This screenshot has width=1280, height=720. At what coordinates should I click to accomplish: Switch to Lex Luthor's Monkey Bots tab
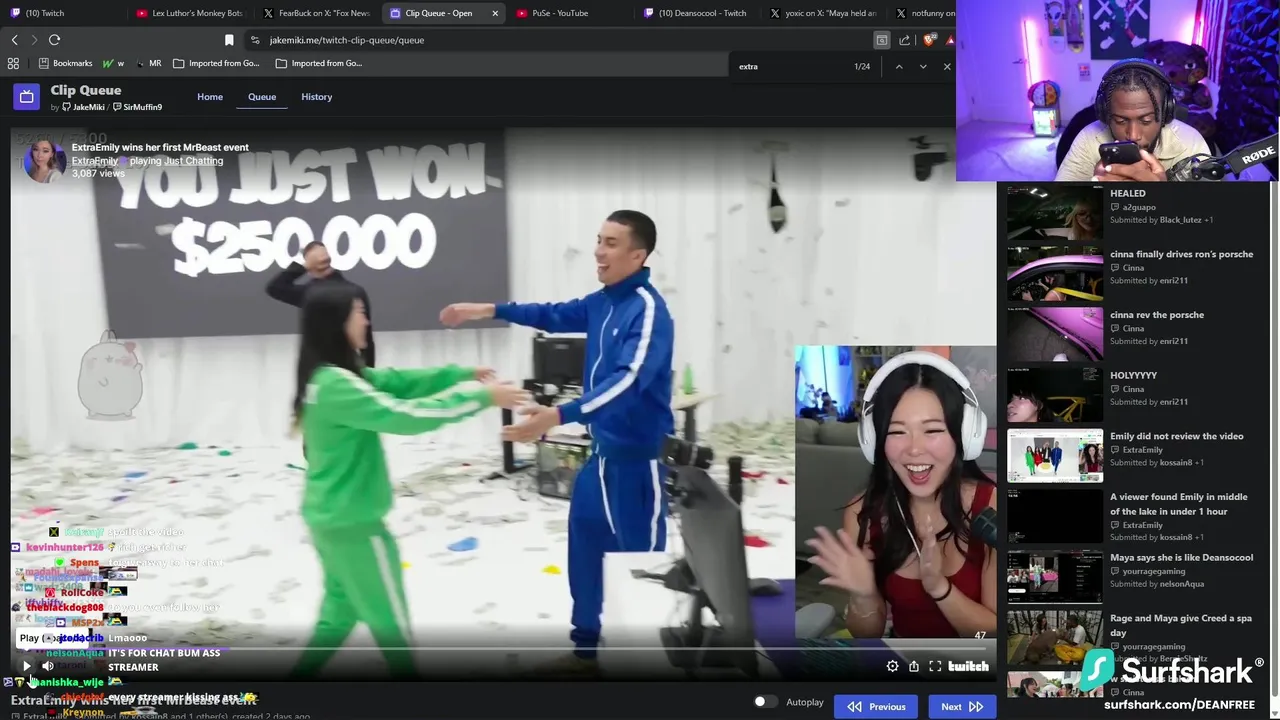click(190, 13)
